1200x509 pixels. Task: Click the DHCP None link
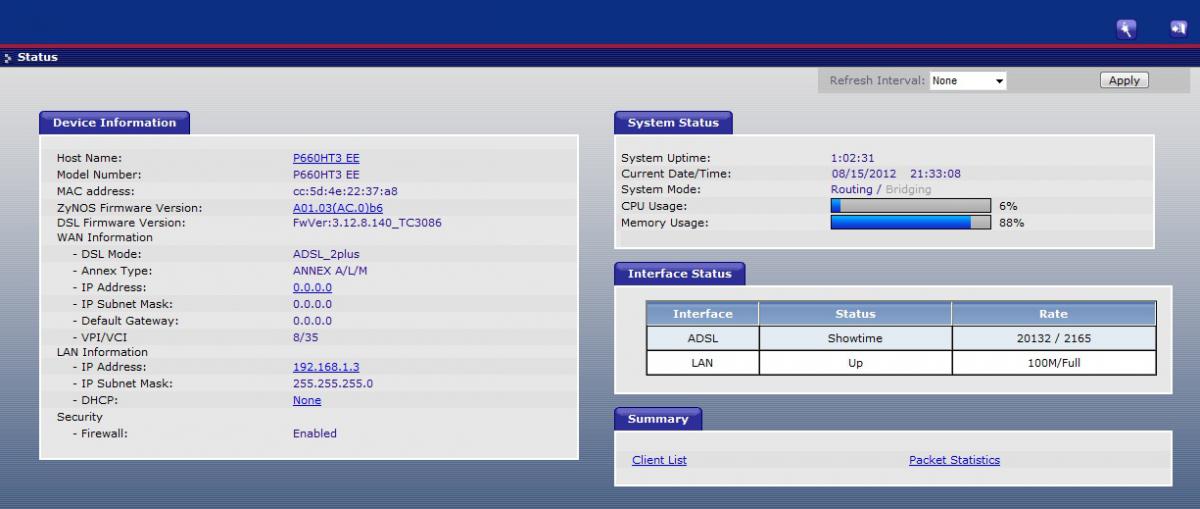[307, 400]
